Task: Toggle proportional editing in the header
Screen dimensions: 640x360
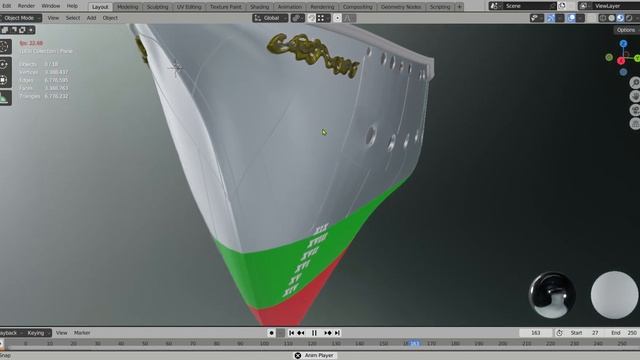Action: click(x=338, y=18)
